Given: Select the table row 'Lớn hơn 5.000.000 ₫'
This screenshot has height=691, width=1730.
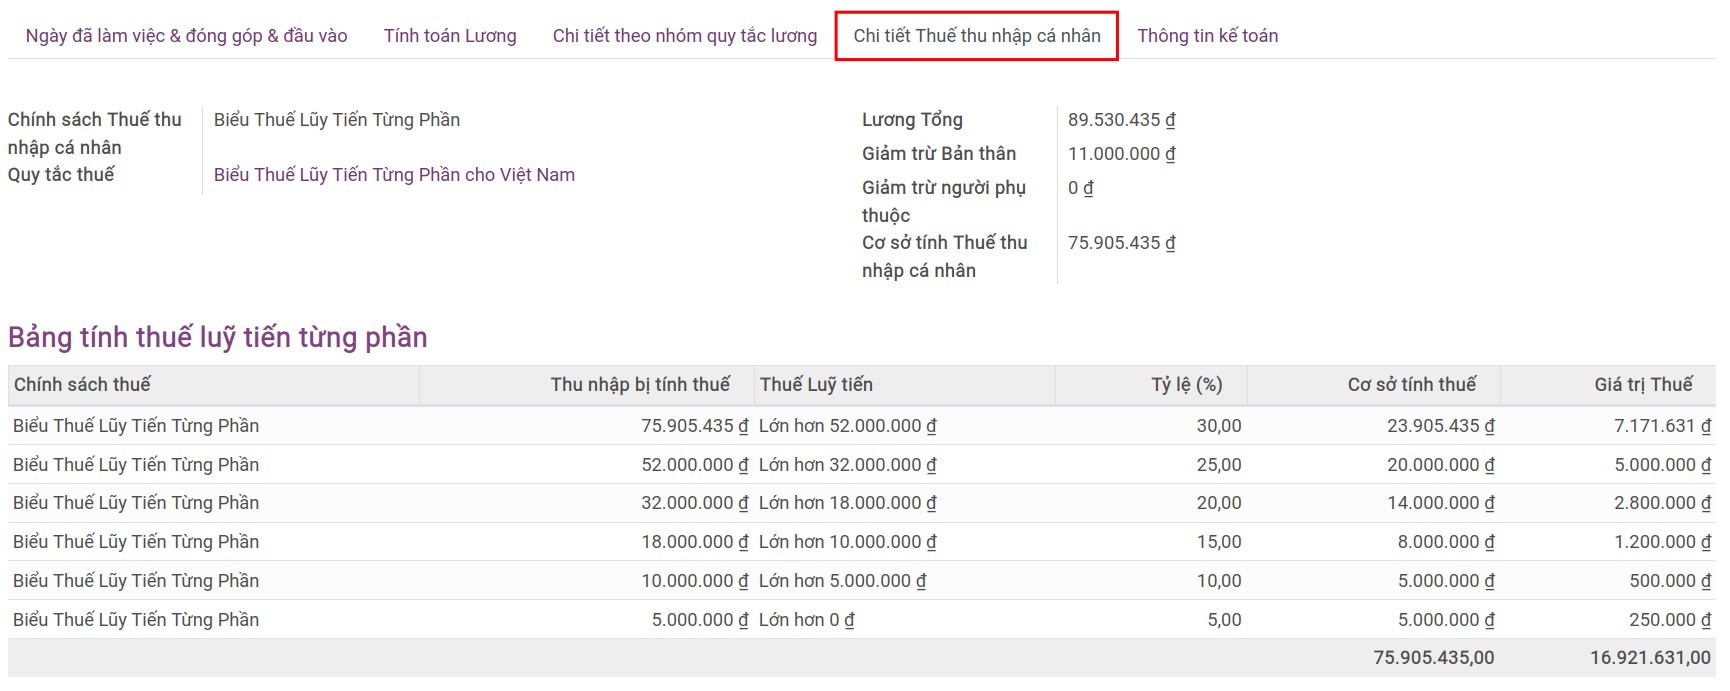Looking at the screenshot, I should [x=861, y=581].
